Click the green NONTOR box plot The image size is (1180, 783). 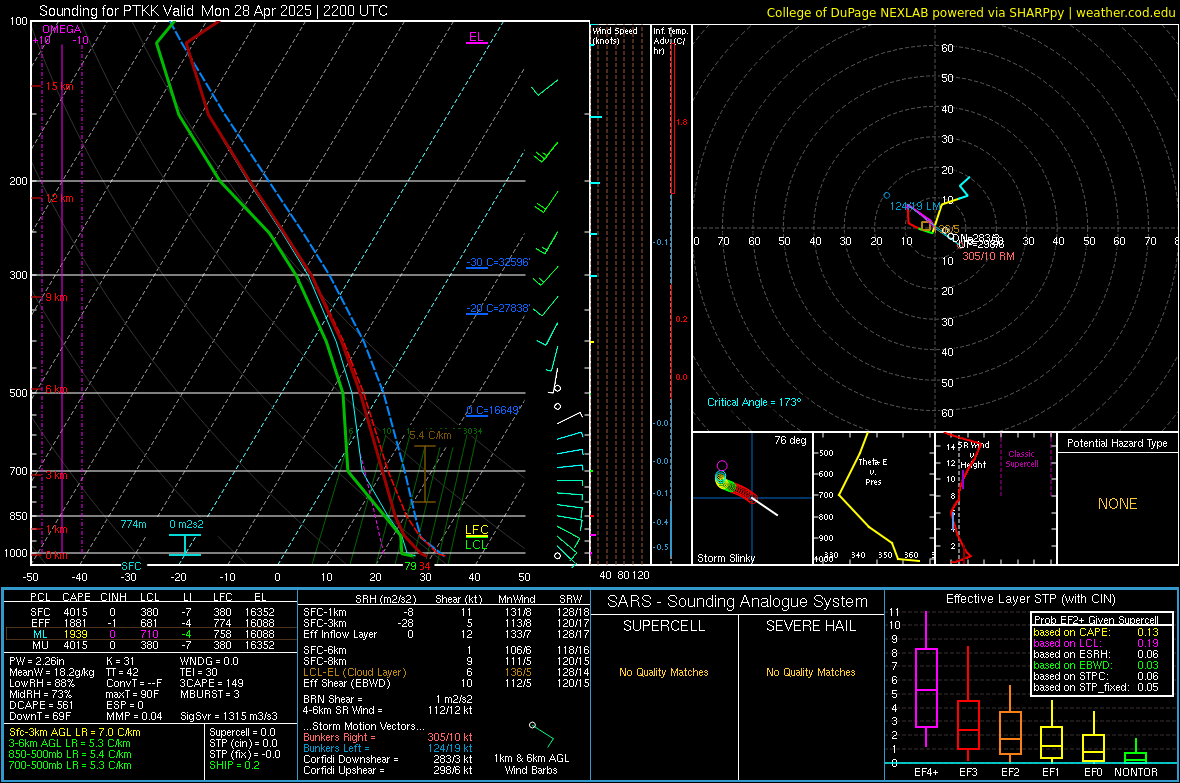coord(1135,752)
